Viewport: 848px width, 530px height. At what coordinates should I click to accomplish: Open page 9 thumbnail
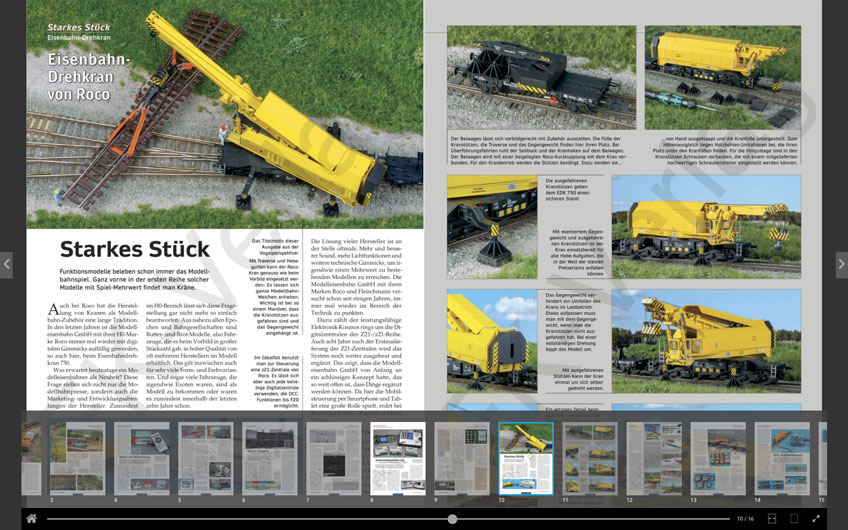(x=462, y=459)
